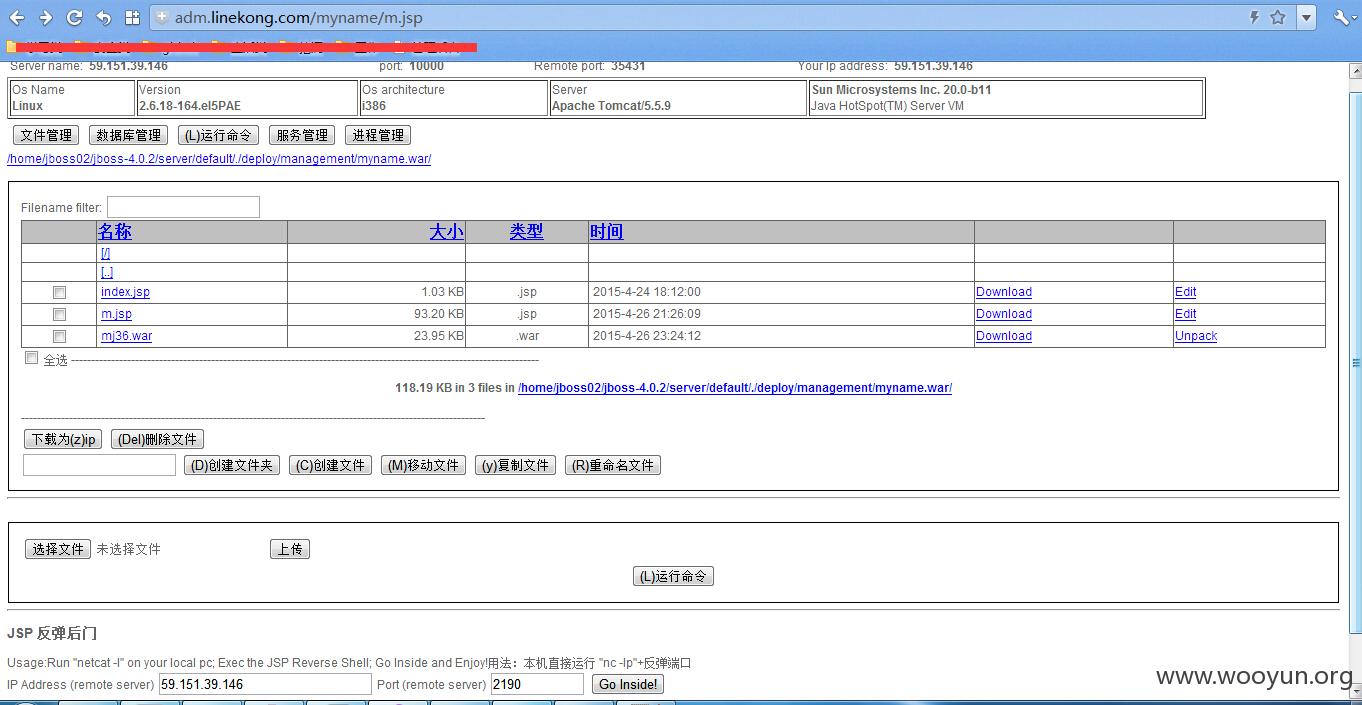Open 进程管理 process management

[x=378, y=135]
